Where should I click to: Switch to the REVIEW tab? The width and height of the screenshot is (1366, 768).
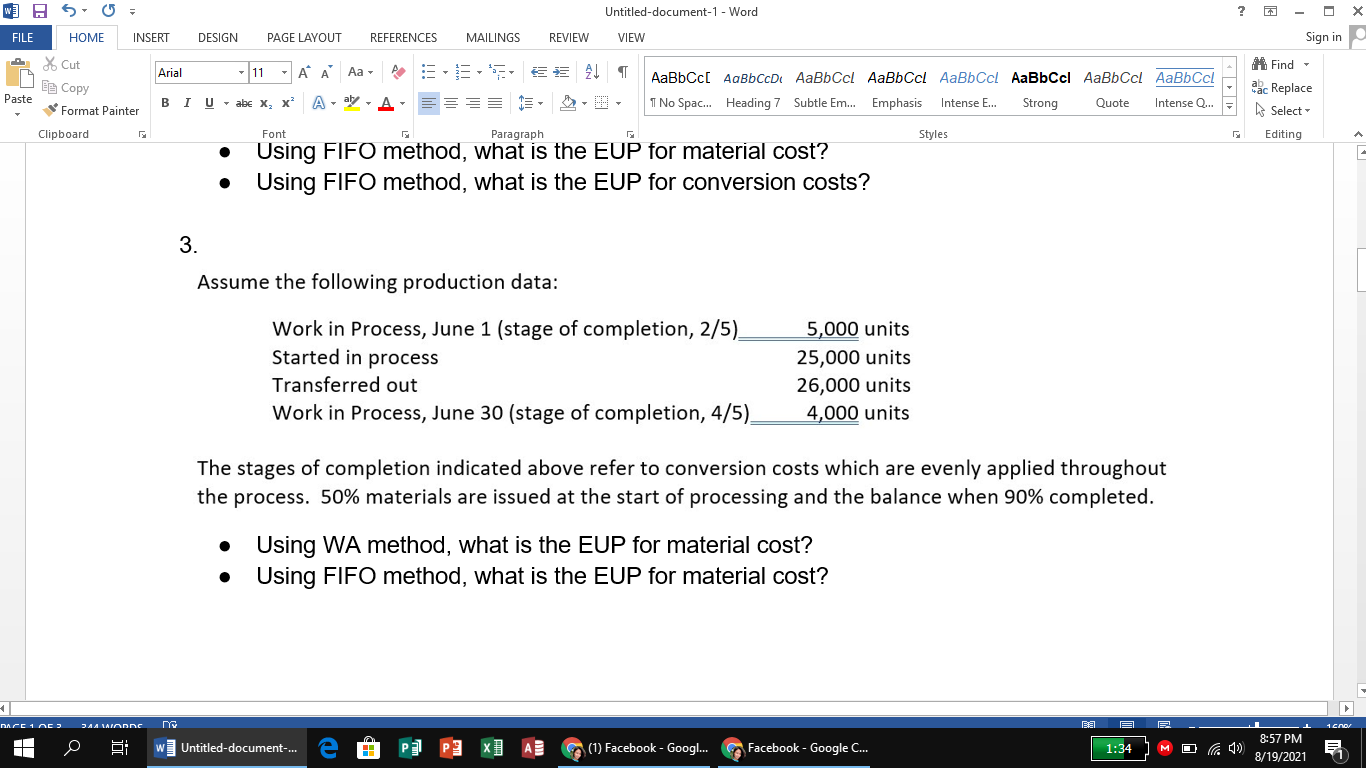coord(568,37)
